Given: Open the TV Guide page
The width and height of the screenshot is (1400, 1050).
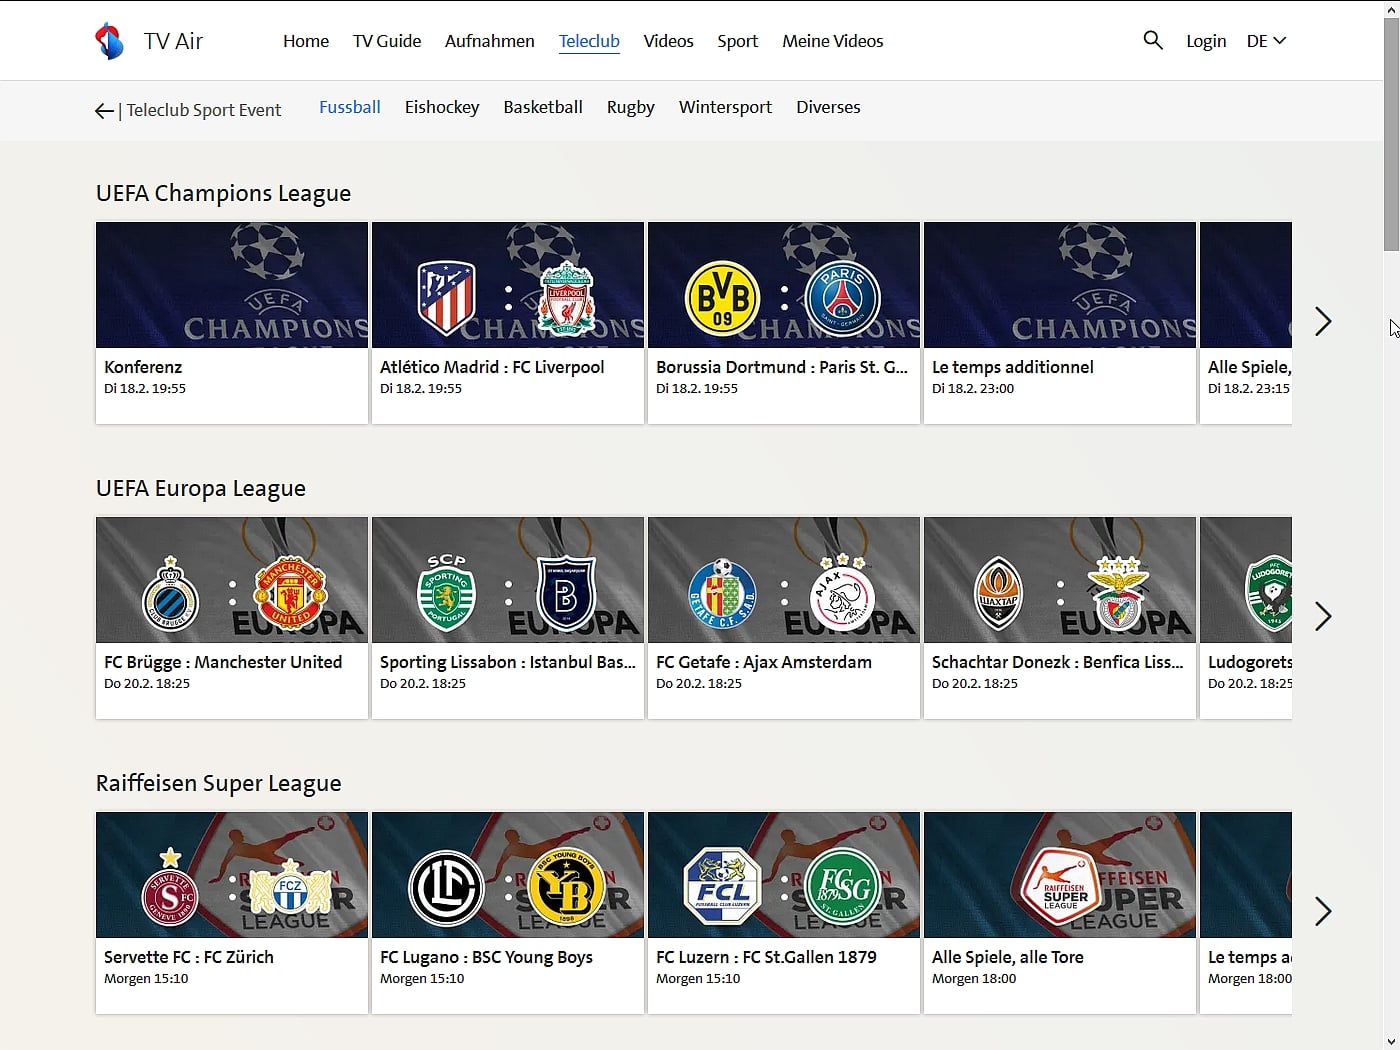Looking at the screenshot, I should click(386, 40).
